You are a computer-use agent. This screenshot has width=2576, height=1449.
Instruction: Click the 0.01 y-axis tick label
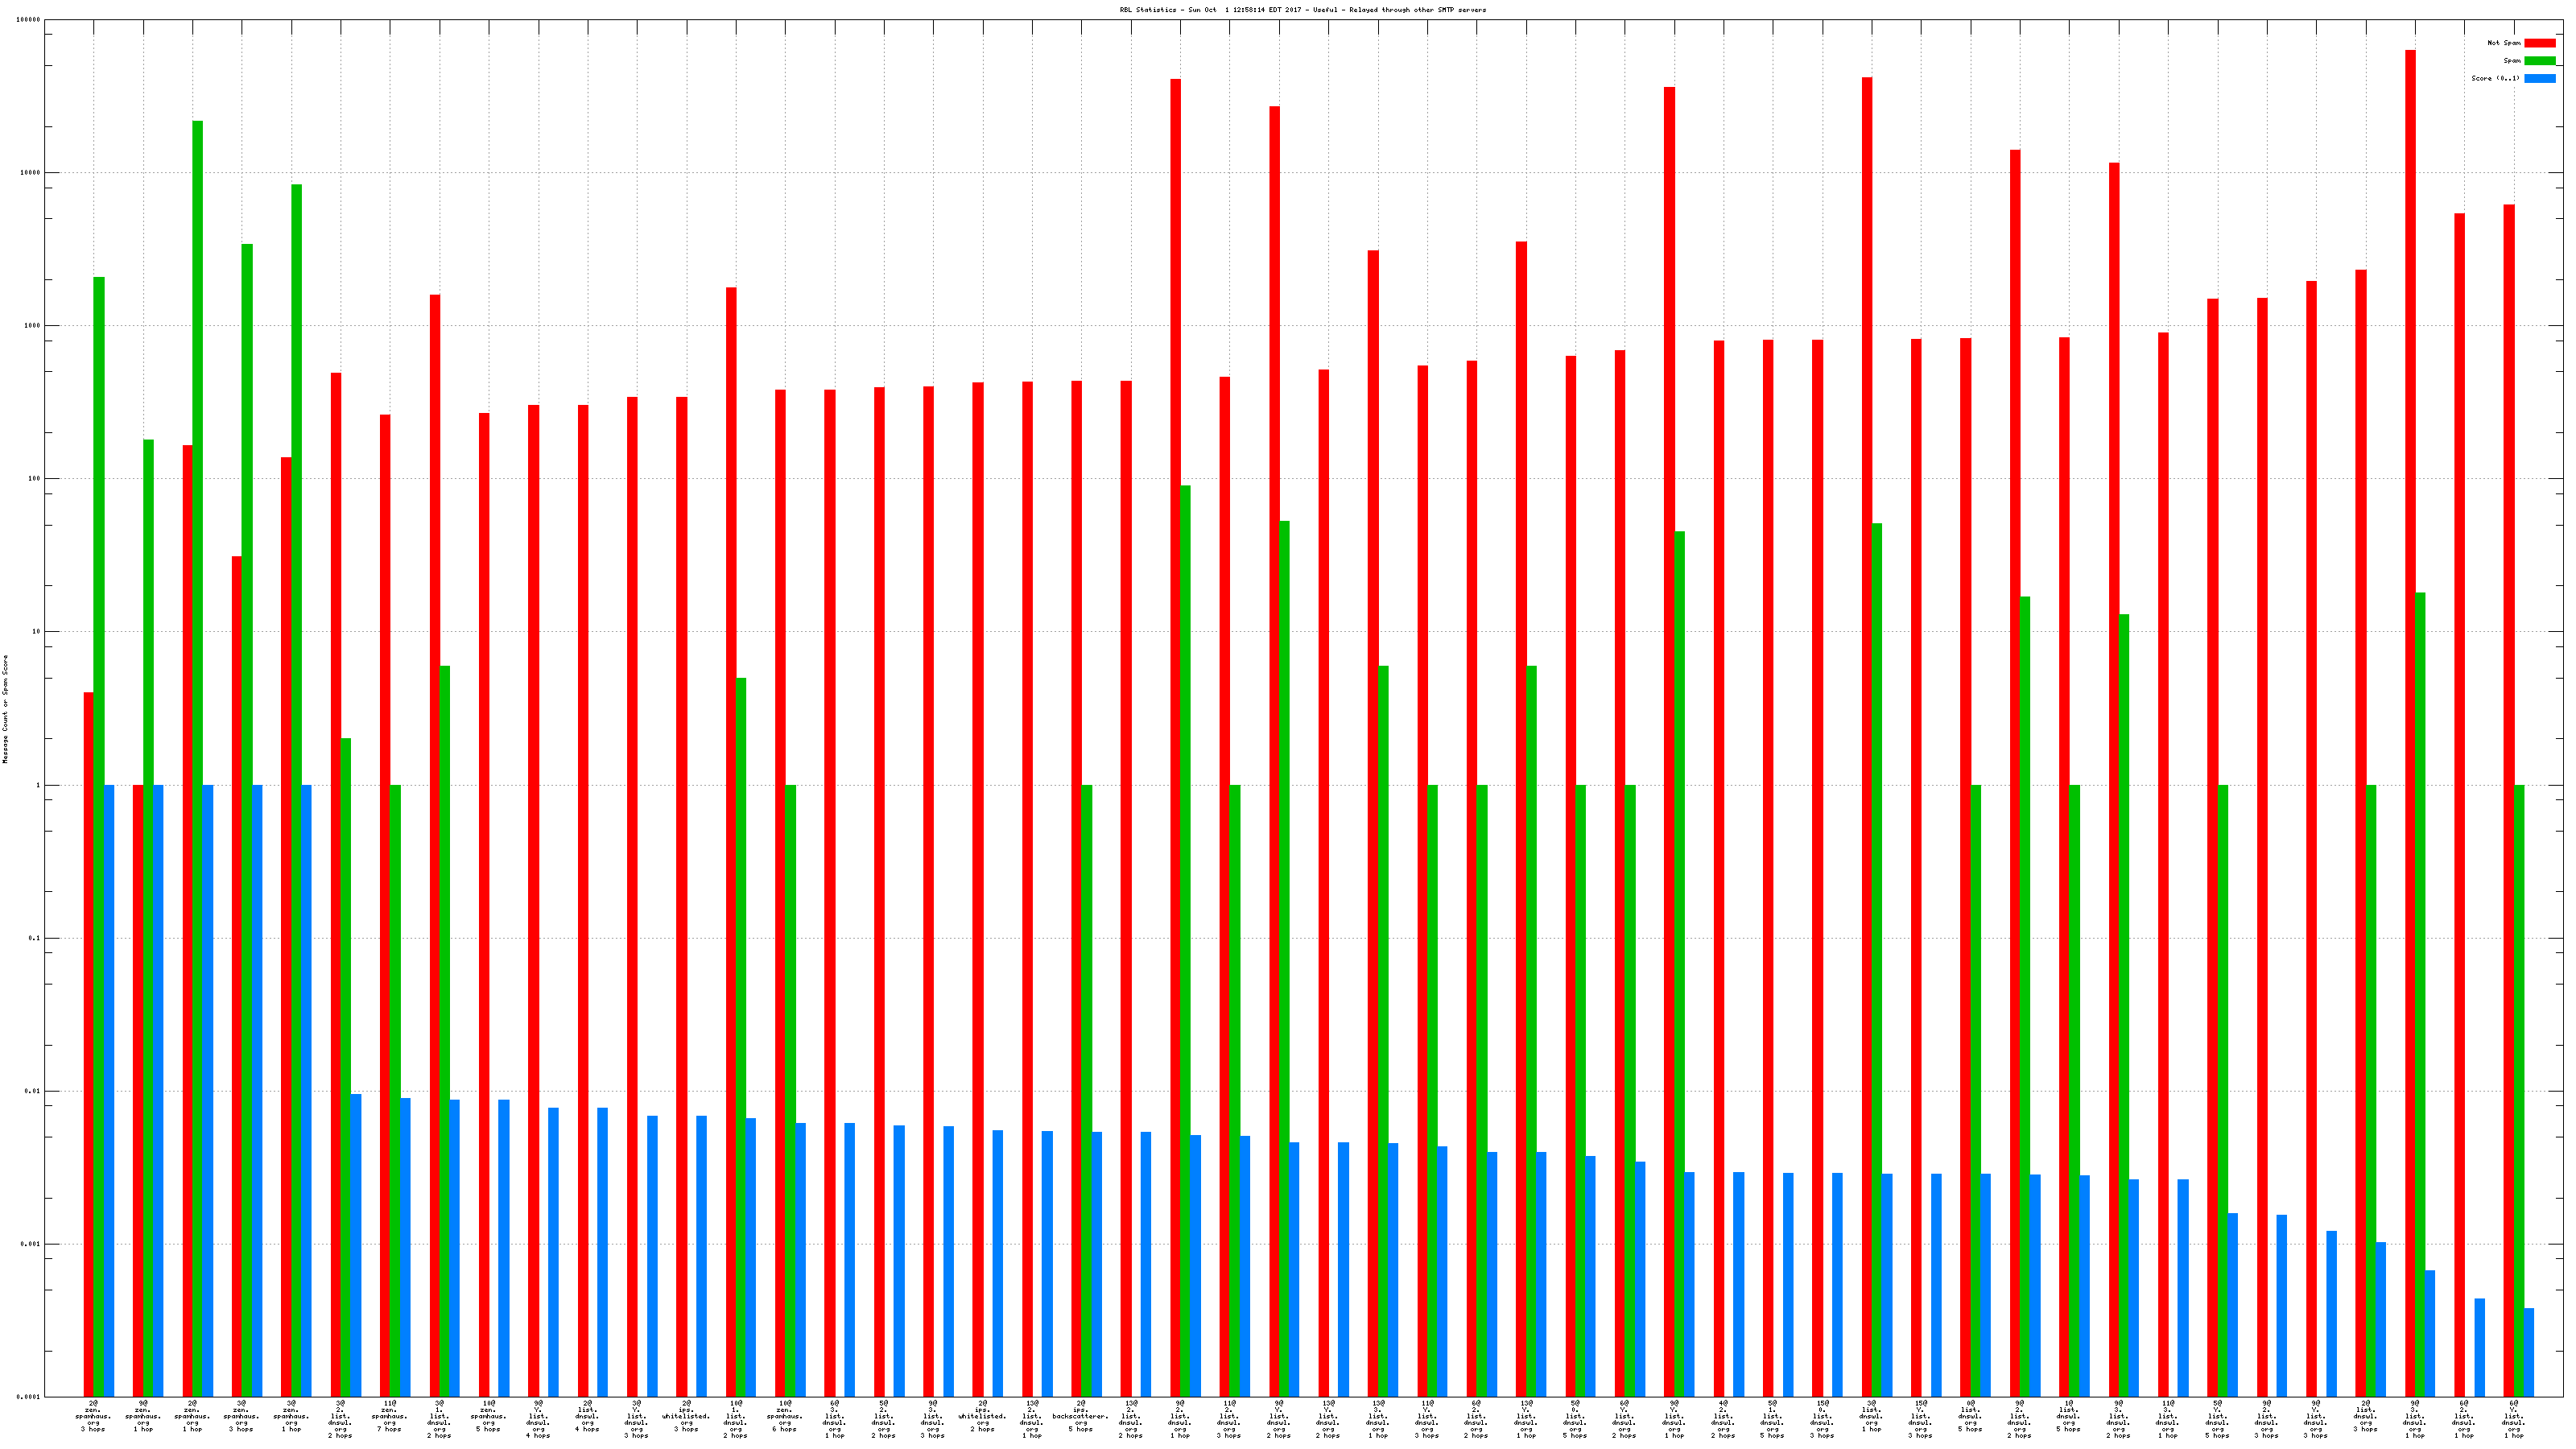[32, 1091]
